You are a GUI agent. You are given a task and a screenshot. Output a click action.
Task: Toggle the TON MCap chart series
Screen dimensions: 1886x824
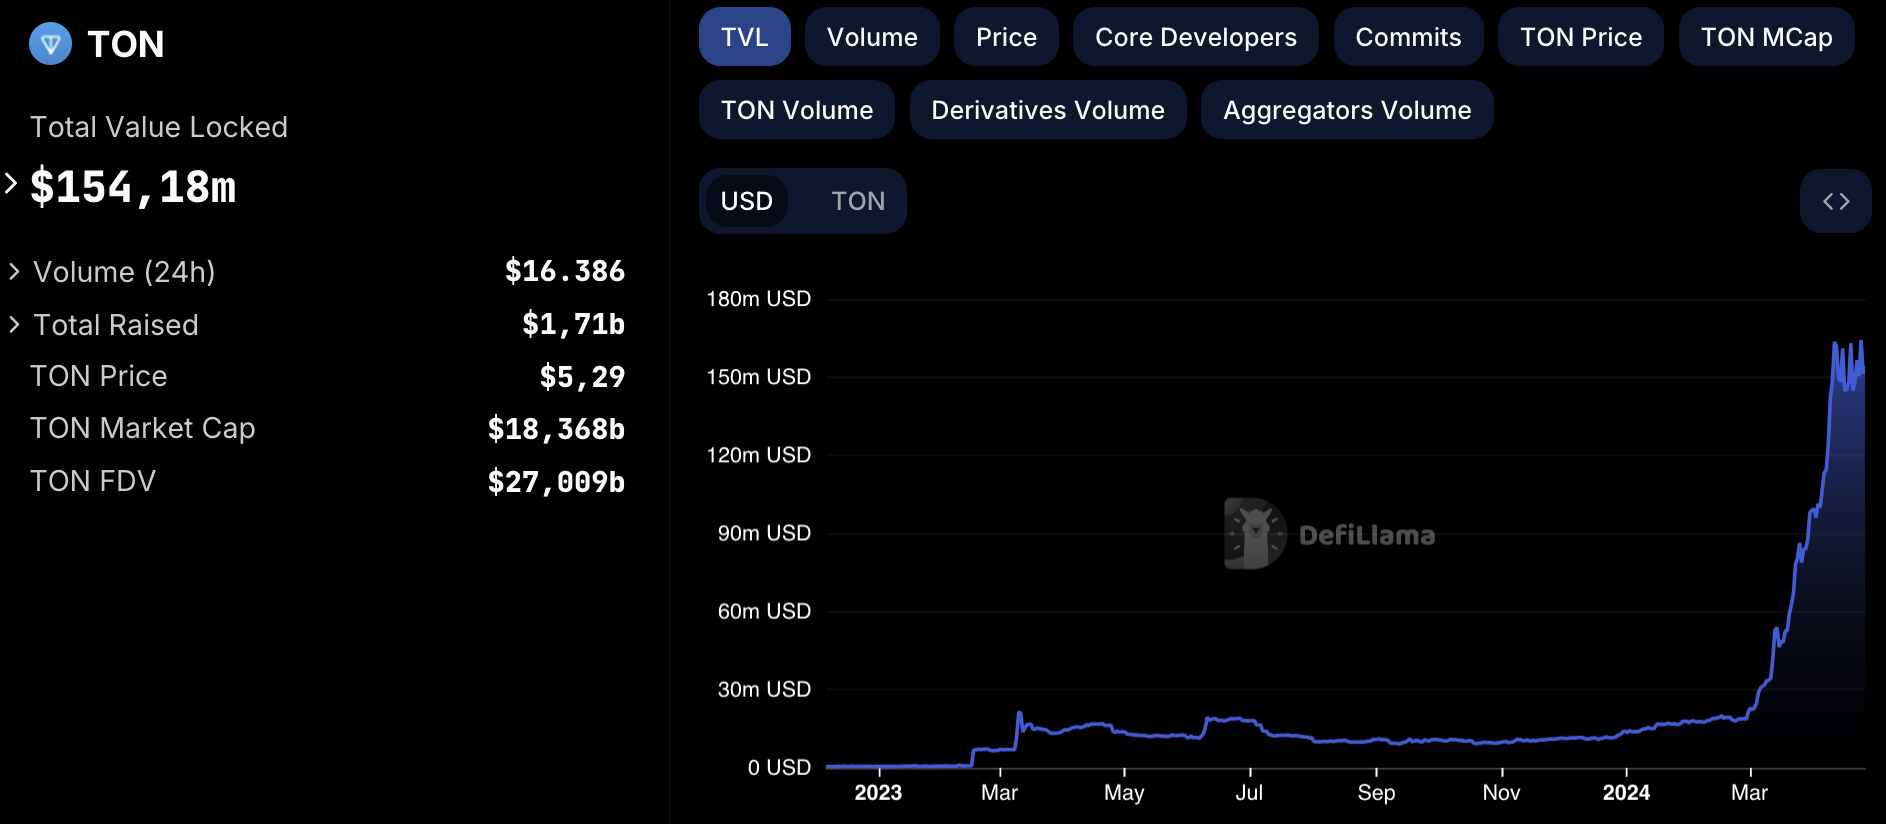pyautogui.click(x=1767, y=37)
